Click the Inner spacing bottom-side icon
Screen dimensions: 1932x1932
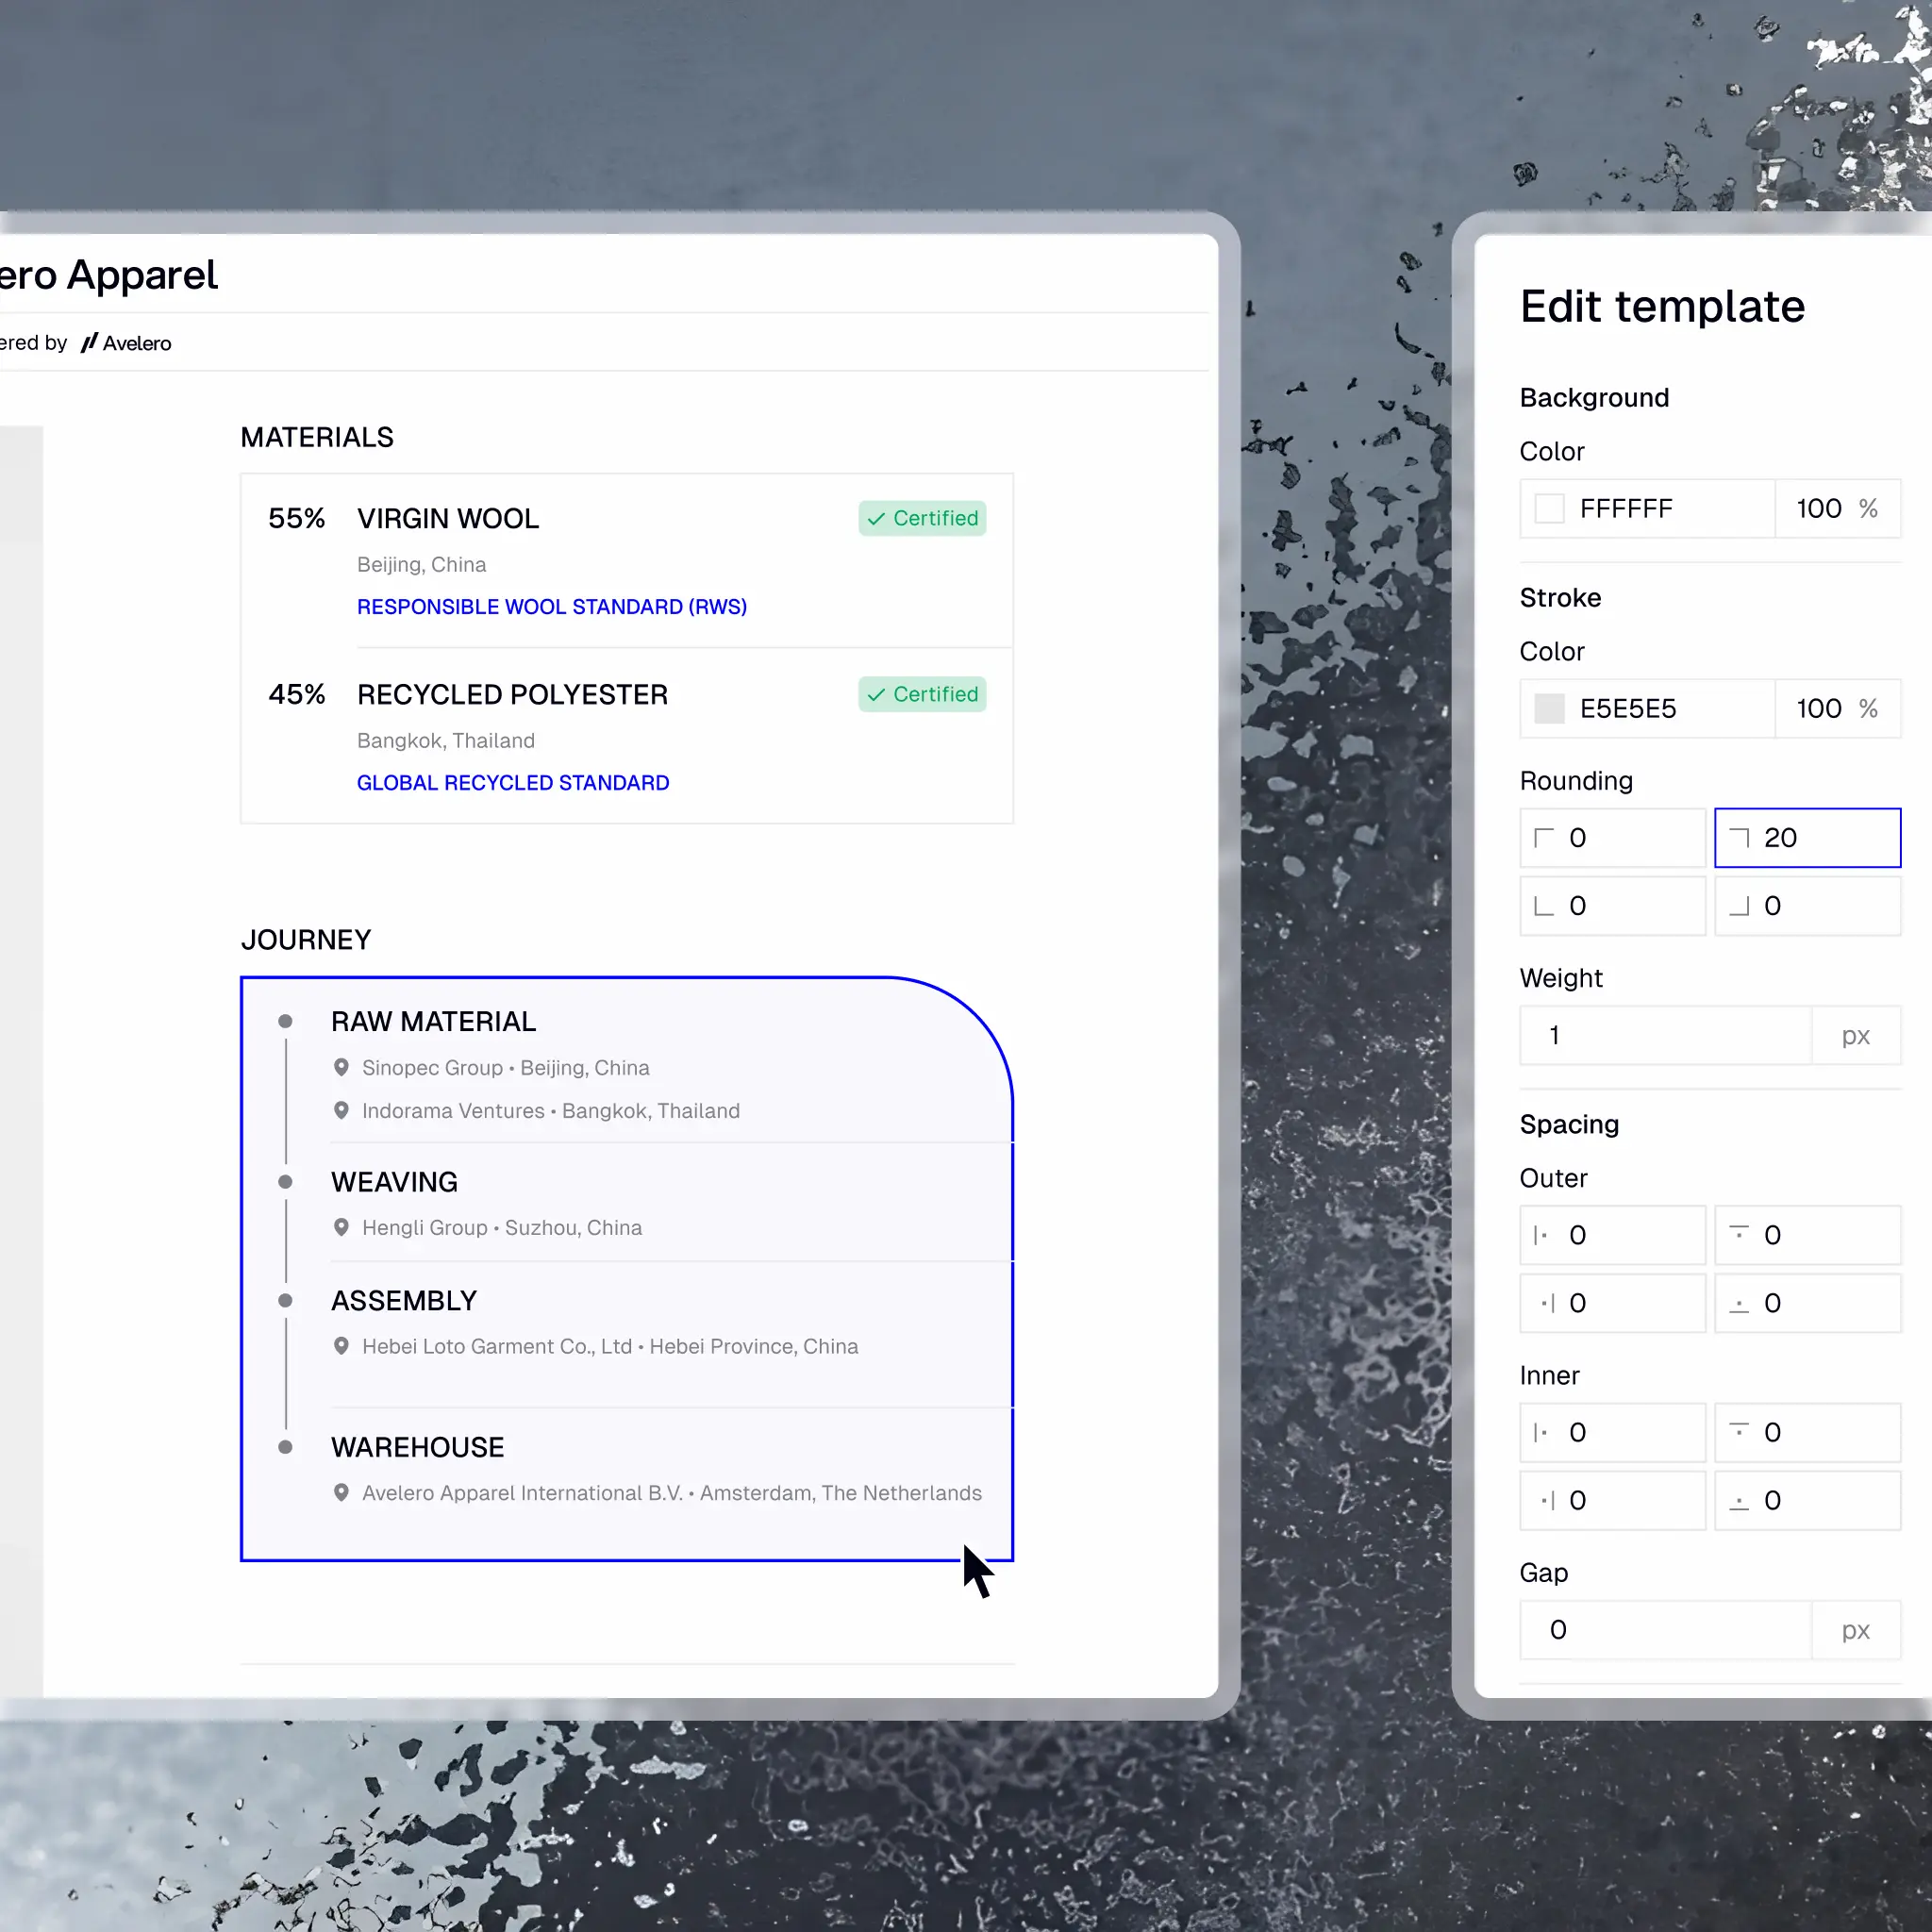pos(1739,1502)
